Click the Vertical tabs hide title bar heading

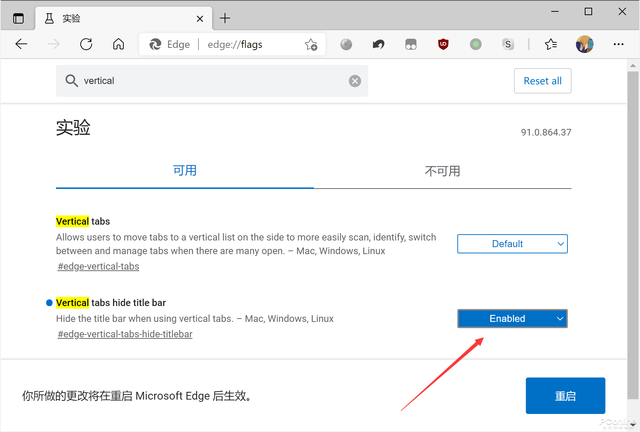click(111, 303)
